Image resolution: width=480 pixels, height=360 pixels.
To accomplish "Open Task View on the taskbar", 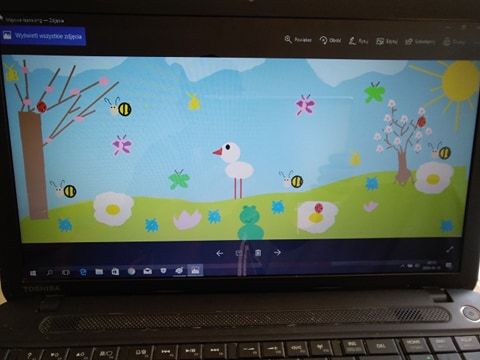I will 66,272.
